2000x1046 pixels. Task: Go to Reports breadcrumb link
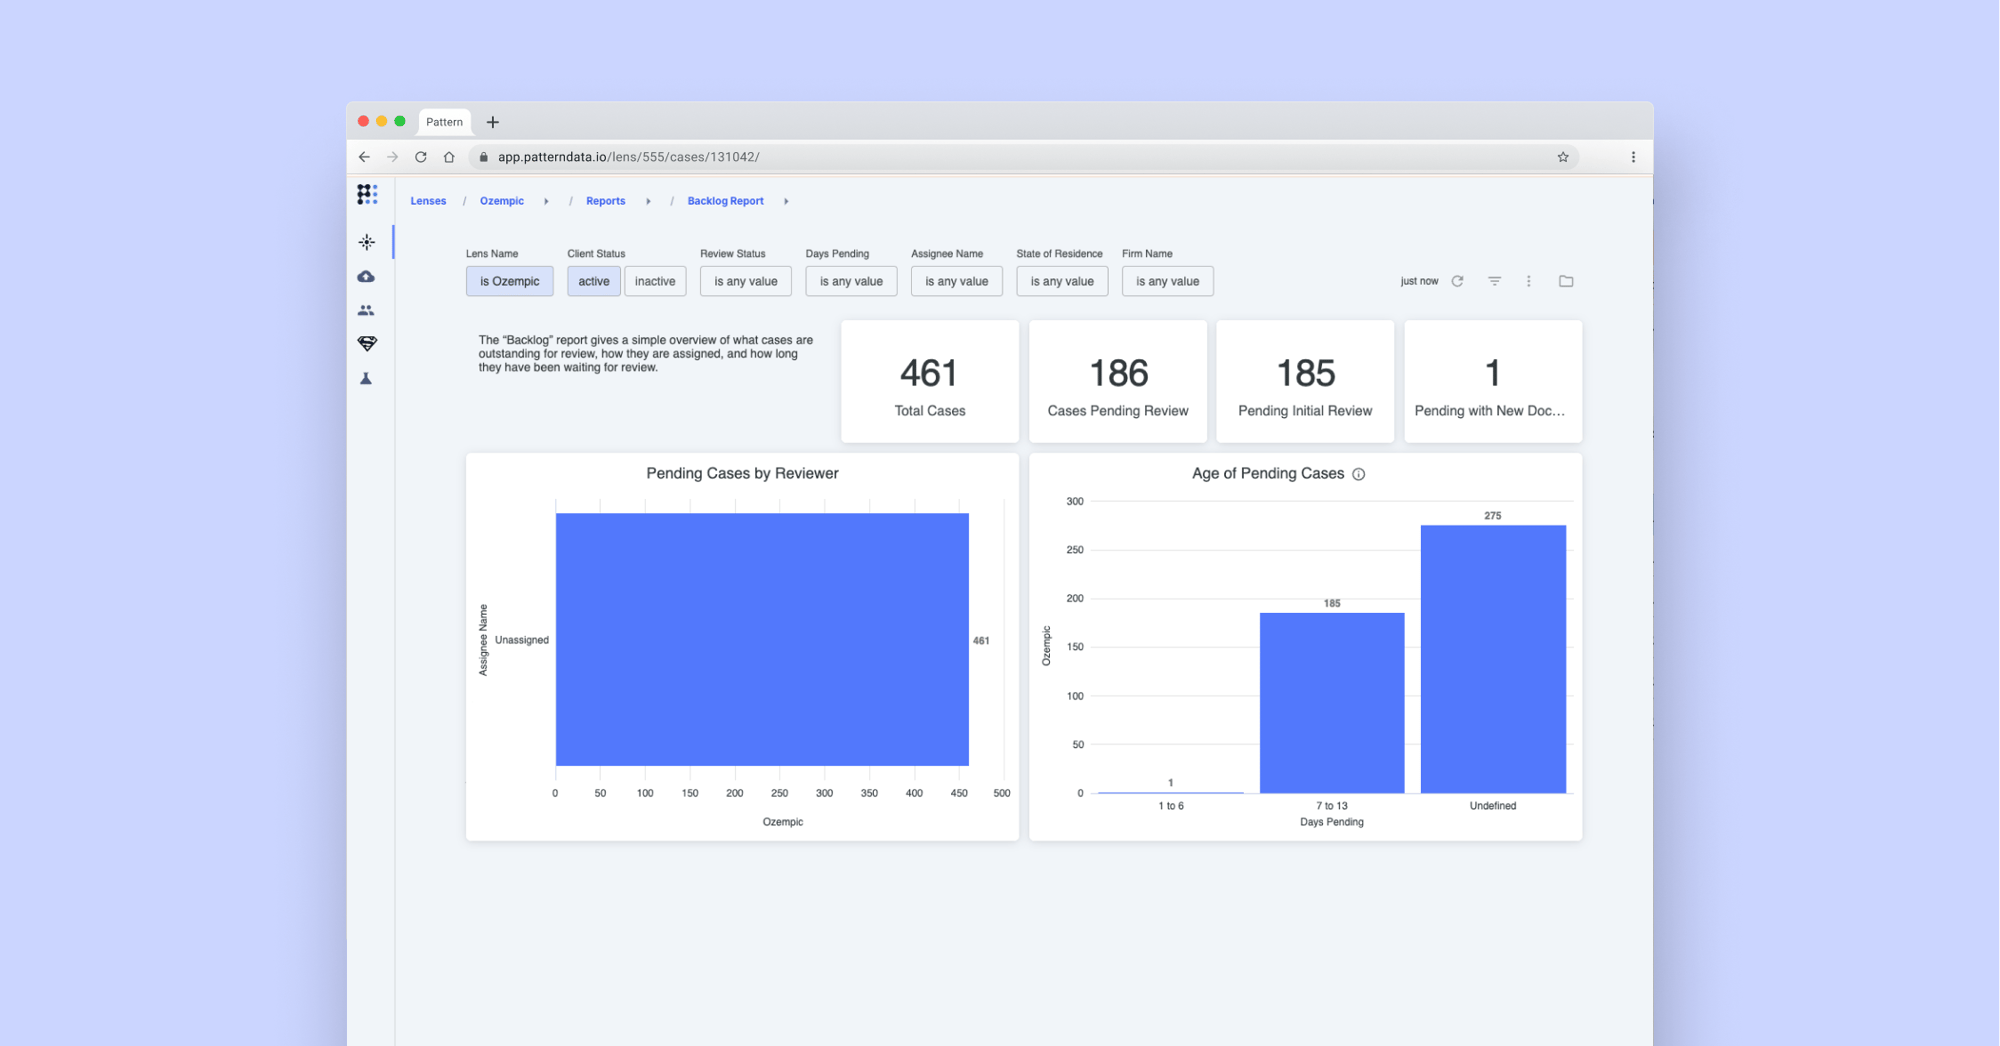[x=605, y=201]
